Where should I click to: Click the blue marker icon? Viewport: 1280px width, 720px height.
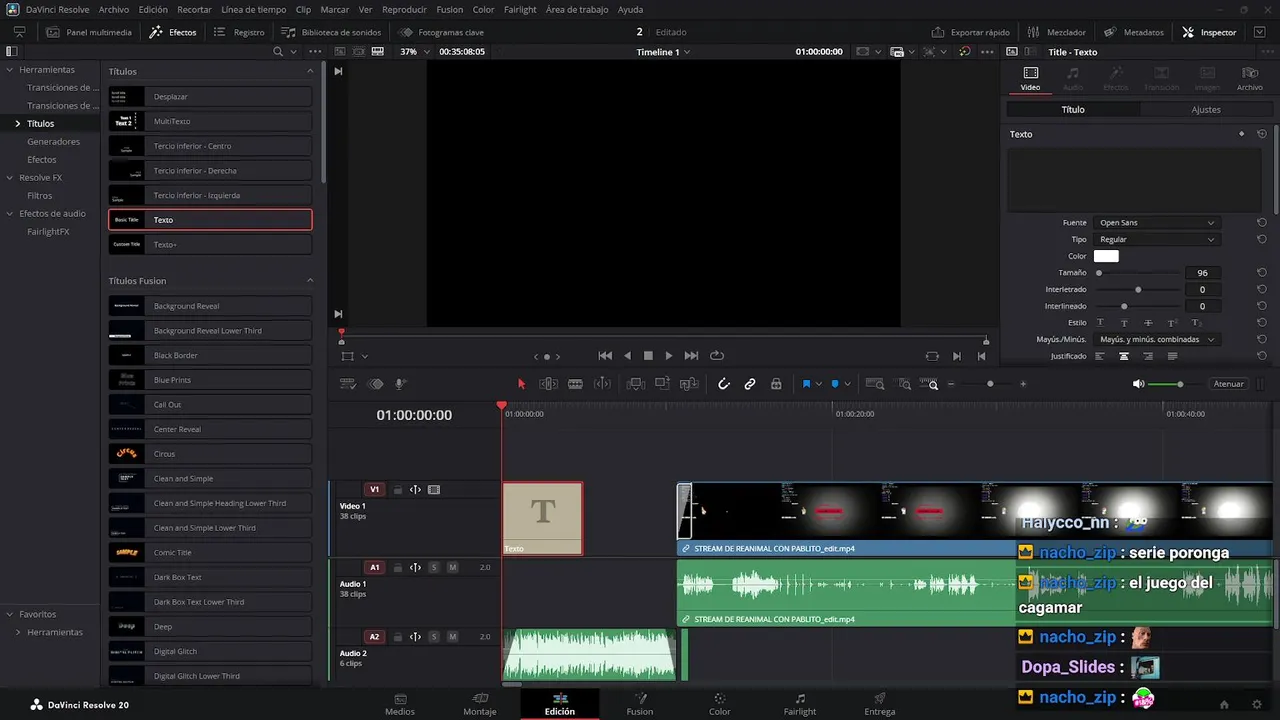pos(835,384)
